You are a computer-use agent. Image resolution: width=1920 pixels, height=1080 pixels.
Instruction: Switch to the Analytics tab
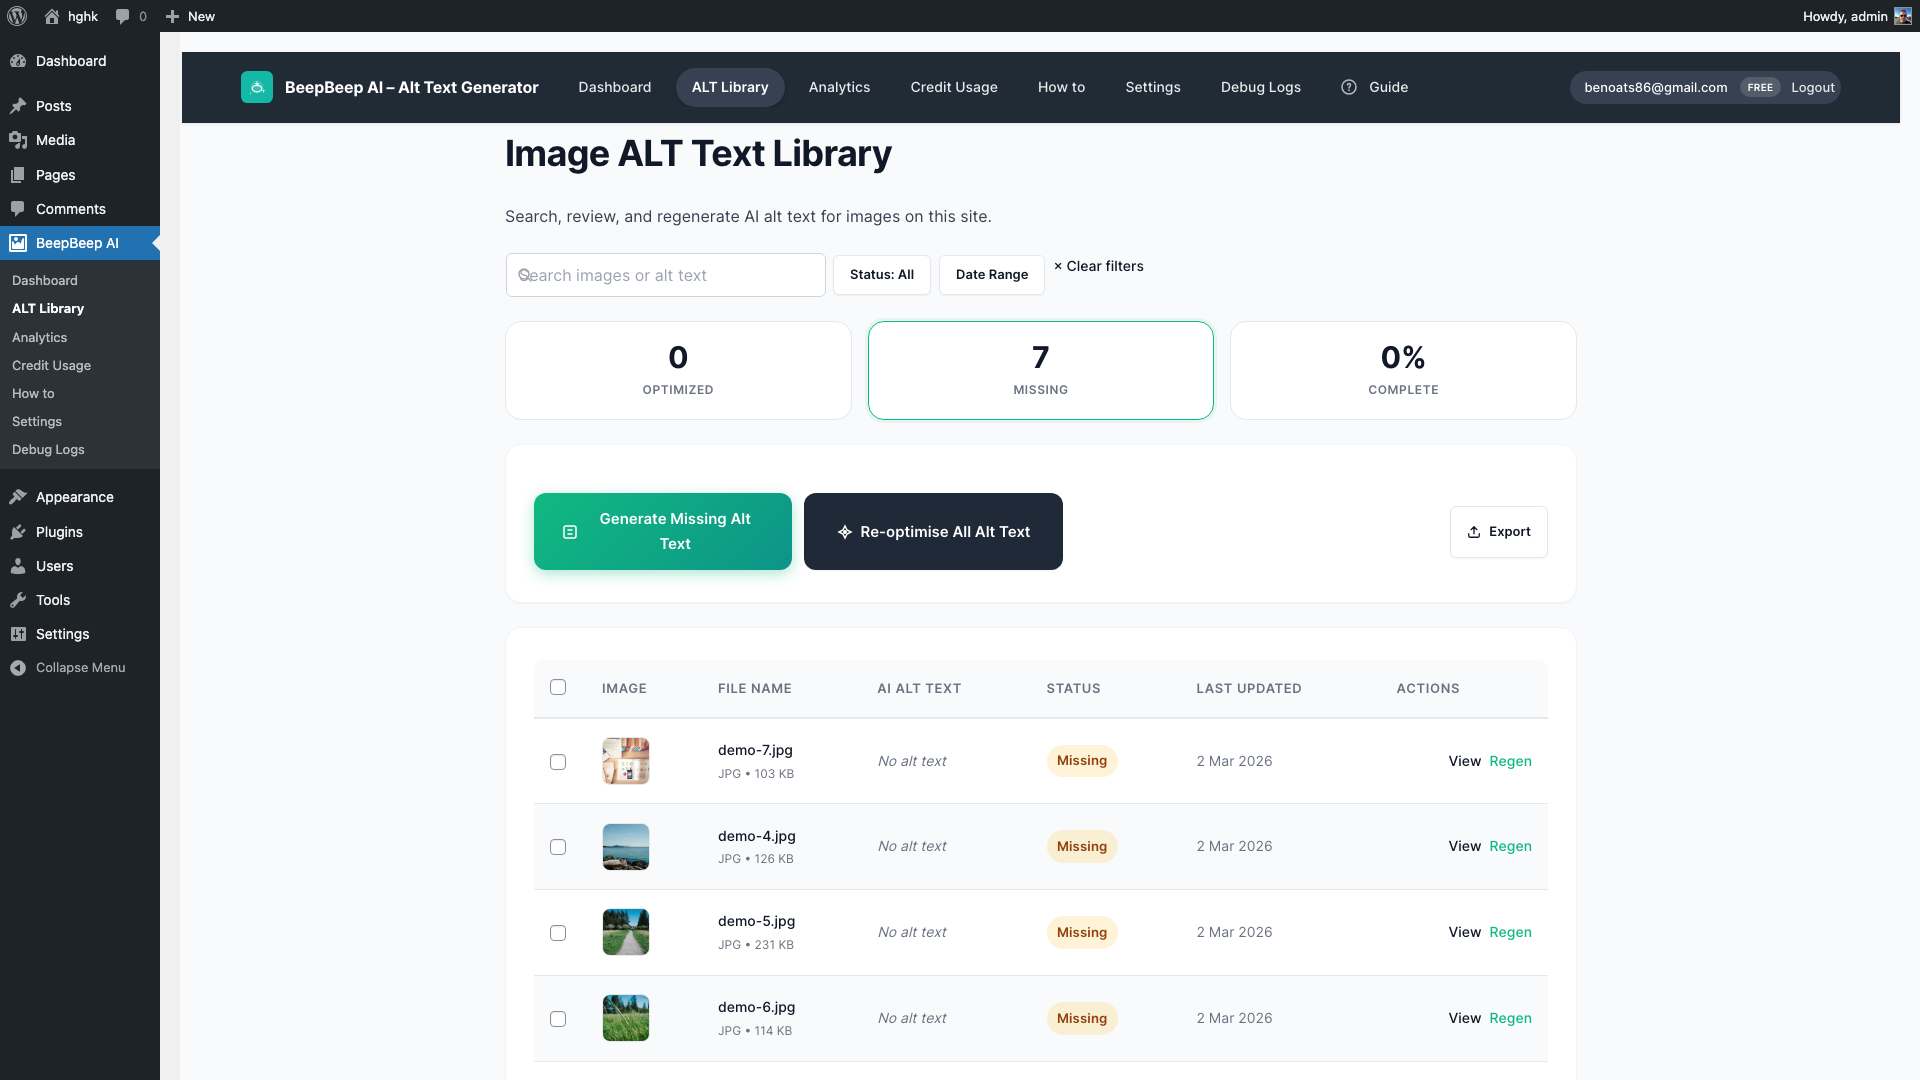pyautogui.click(x=839, y=87)
